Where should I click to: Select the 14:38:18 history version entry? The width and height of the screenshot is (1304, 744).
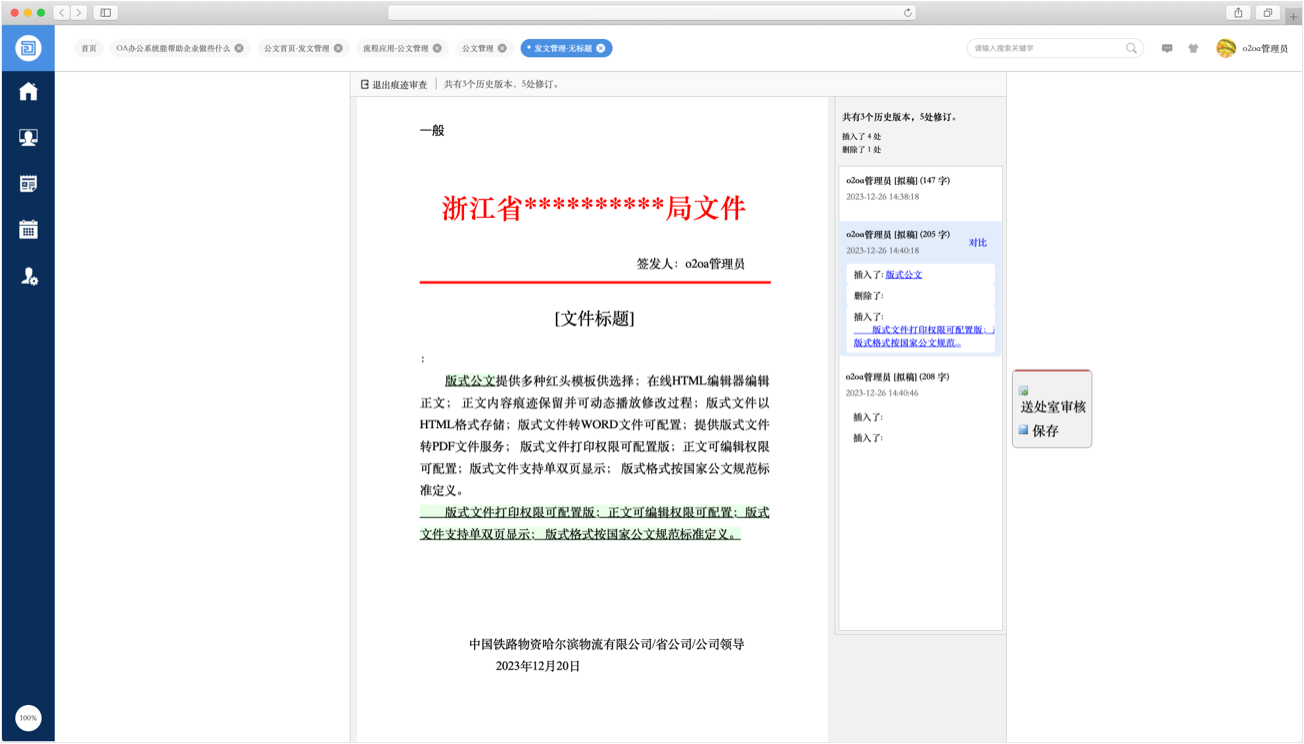click(x=920, y=189)
